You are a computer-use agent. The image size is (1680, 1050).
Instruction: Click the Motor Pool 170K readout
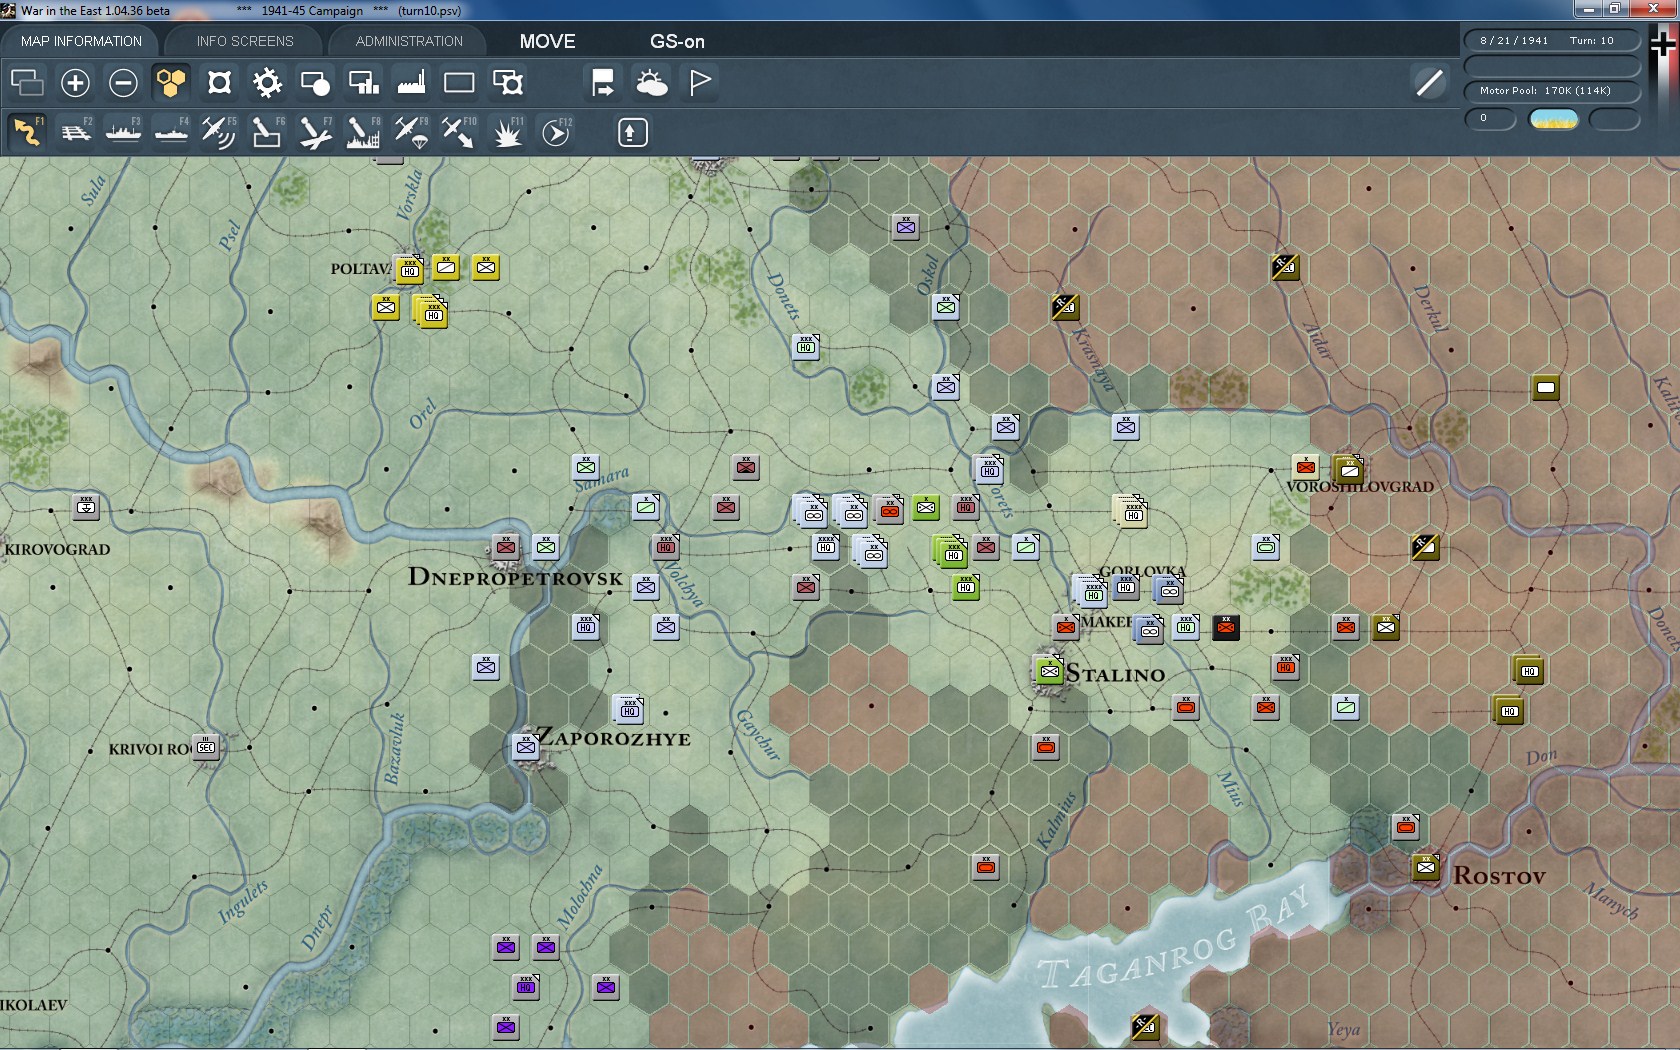tap(1552, 91)
